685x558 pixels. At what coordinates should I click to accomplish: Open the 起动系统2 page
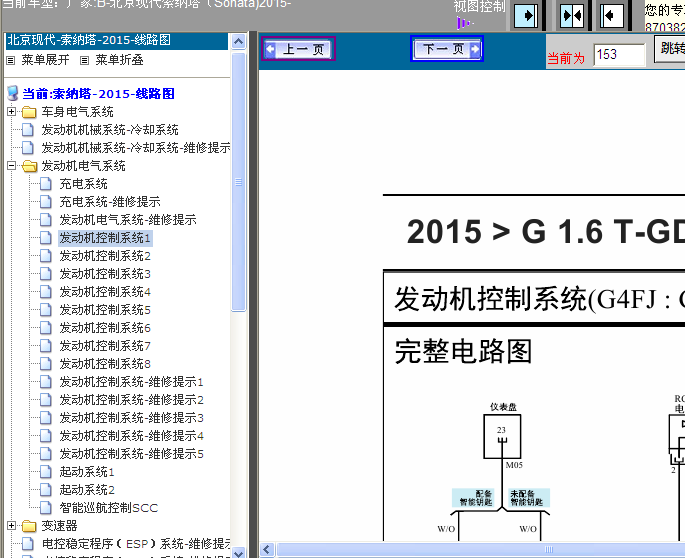(87, 489)
